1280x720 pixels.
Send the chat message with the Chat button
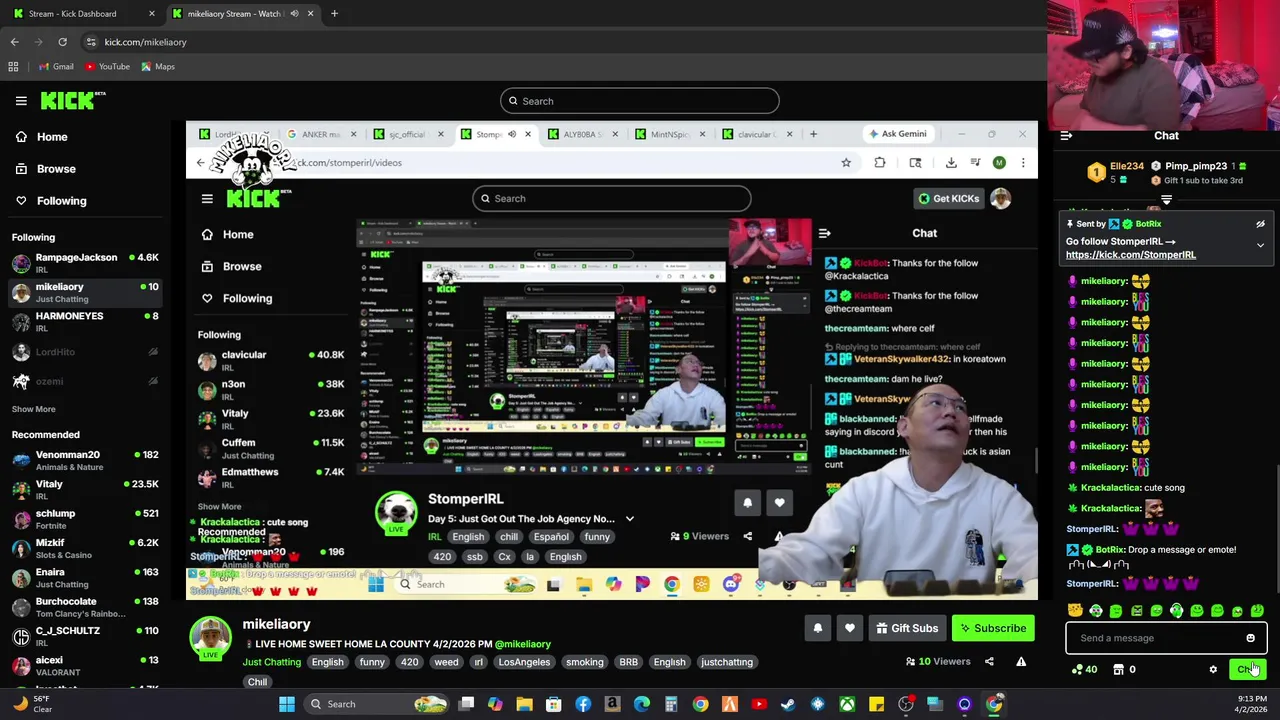pos(1247,670)
